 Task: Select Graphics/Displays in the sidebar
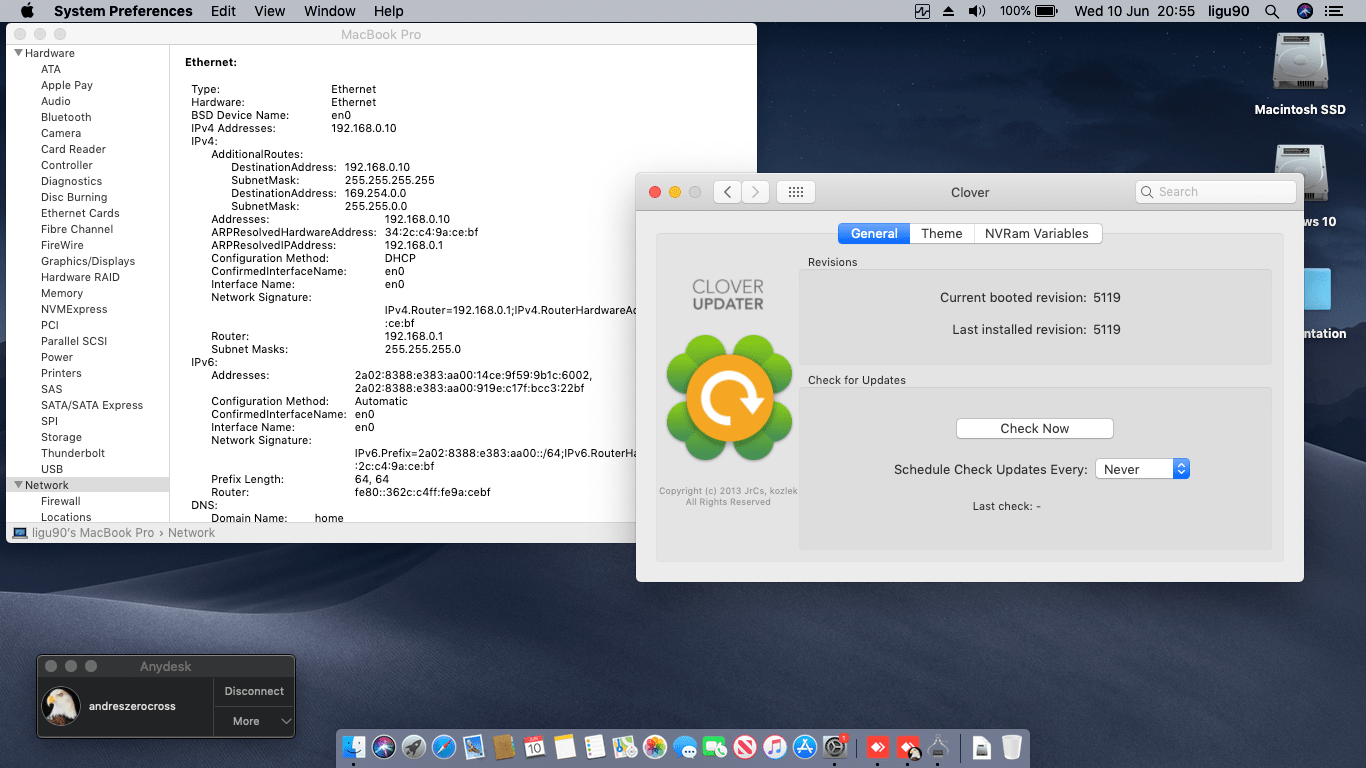tap(88, 261)
